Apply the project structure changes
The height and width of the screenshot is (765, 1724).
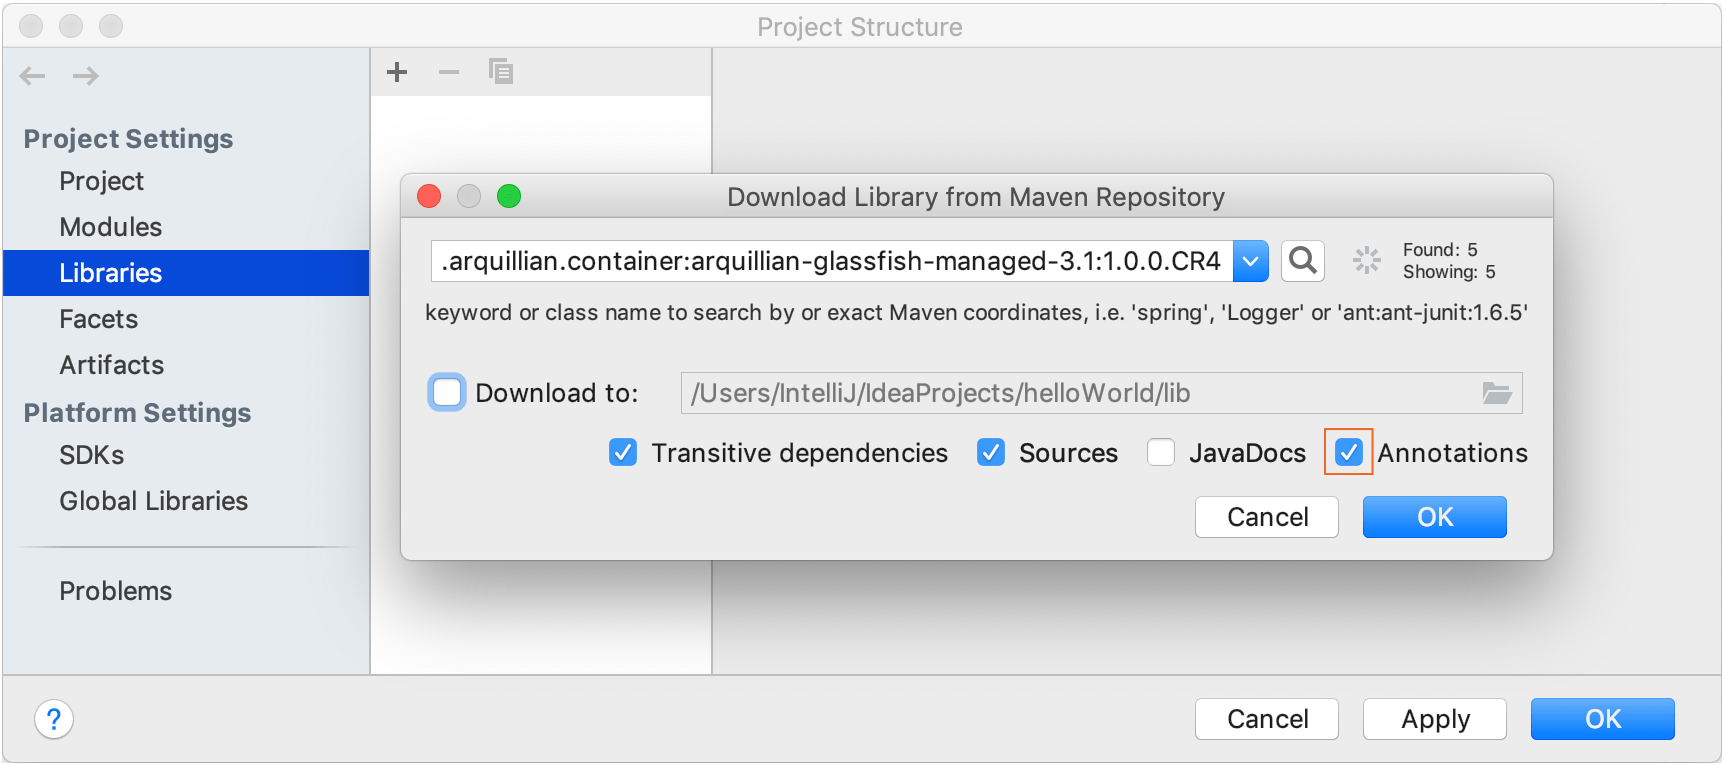1434,719
